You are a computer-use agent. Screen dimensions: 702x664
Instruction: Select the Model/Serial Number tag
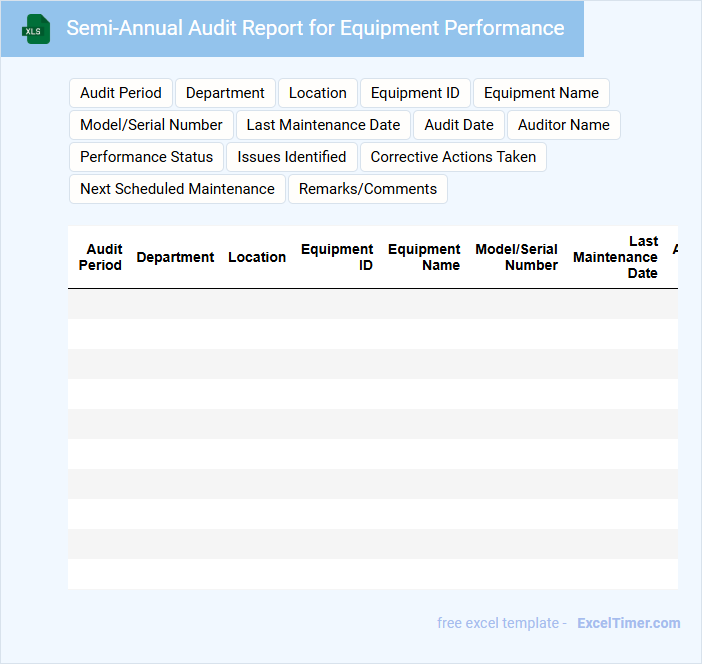pyautogui.click(x=151, y=125)
